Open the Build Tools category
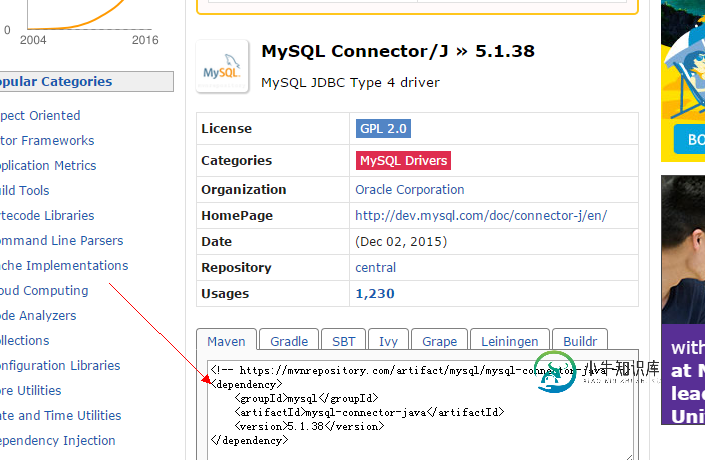705x460 pixels. click(24, 191)
